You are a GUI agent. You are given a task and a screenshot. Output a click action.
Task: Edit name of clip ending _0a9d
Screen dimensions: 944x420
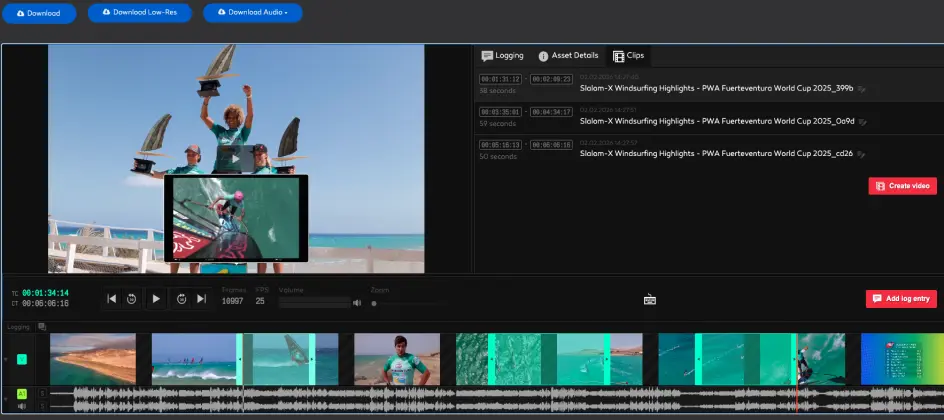(863, 122)
